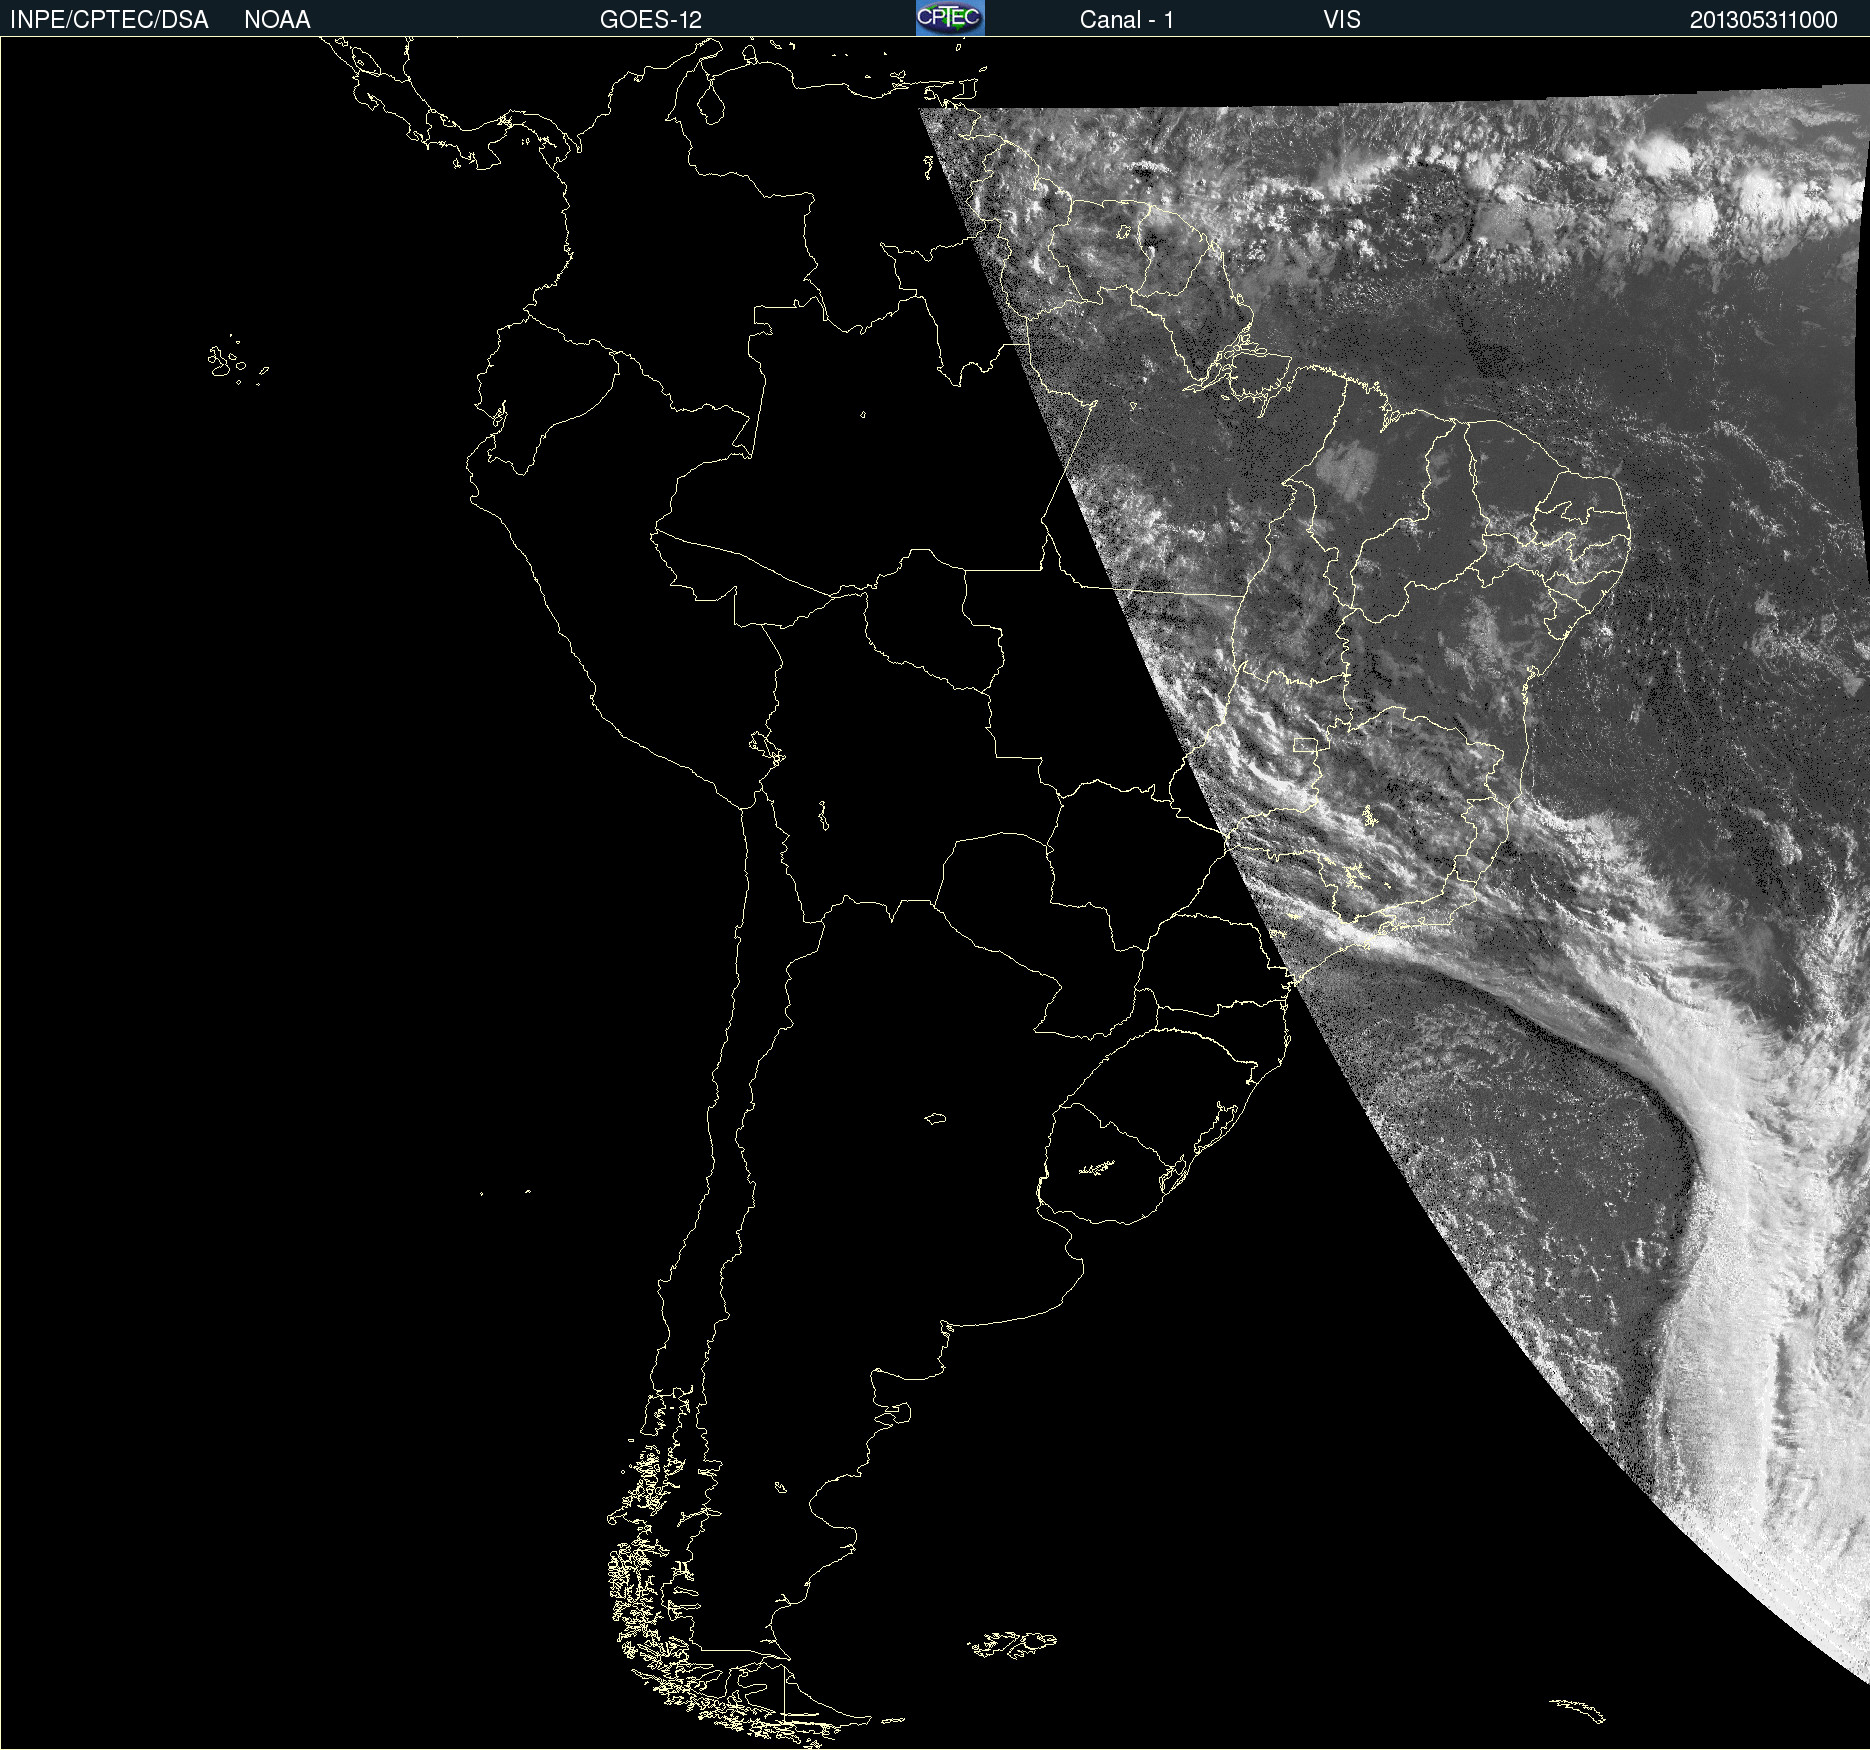1870x1750 pixels.
Task: Click the CPTEC logo in header
Action: (x=950, y=18)
